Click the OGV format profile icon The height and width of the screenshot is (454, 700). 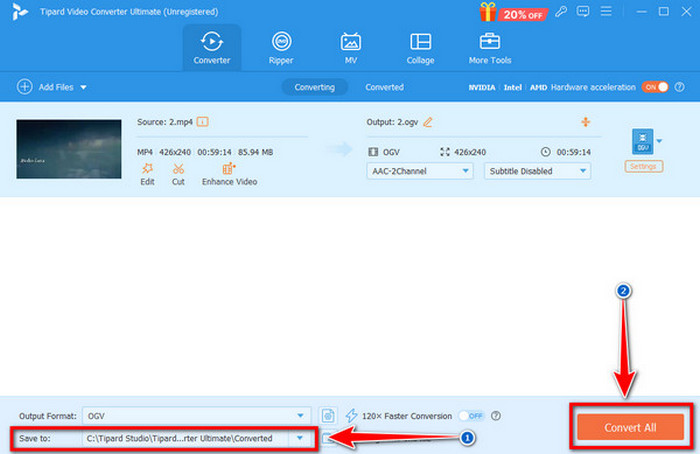click(x=642, y=142)
